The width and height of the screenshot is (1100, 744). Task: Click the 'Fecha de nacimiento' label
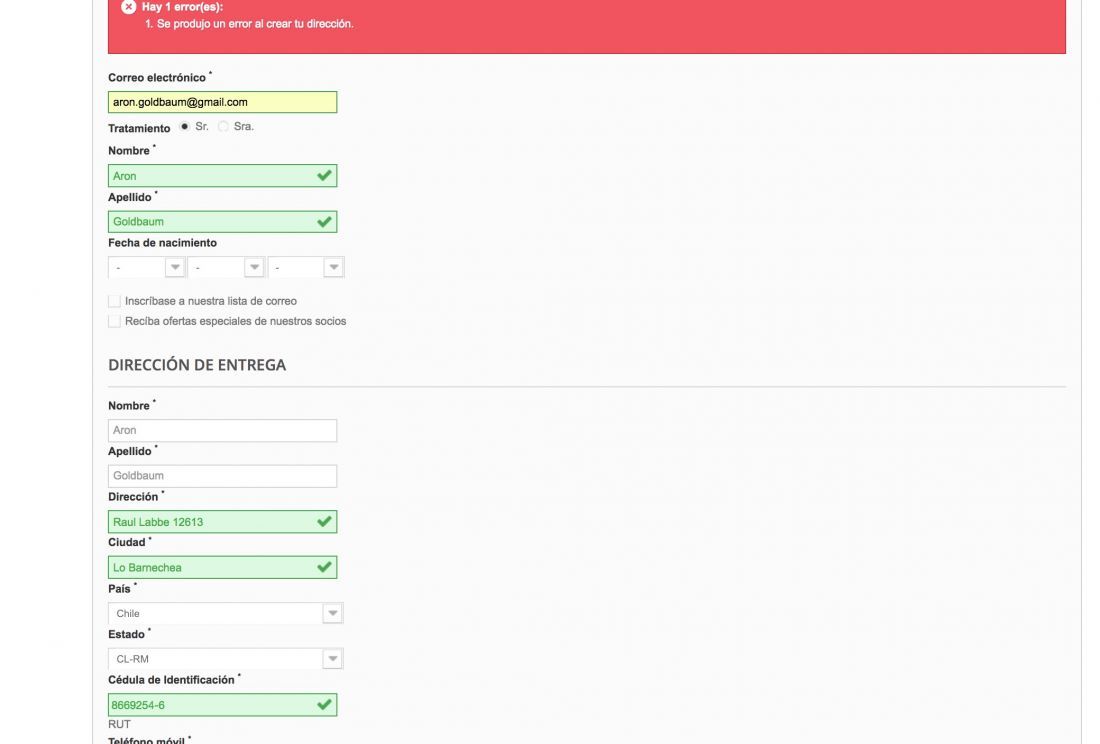(163, 243)
